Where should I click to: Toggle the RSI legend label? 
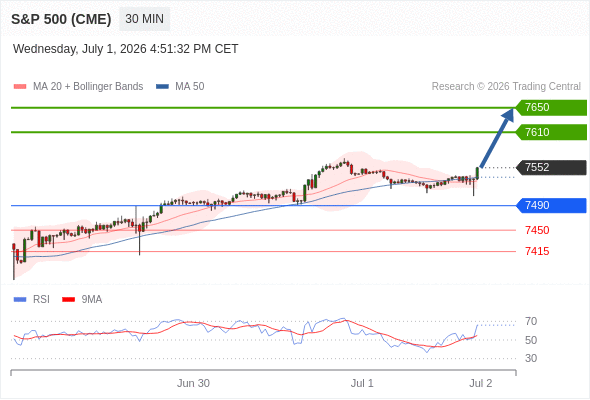(41, 299)
